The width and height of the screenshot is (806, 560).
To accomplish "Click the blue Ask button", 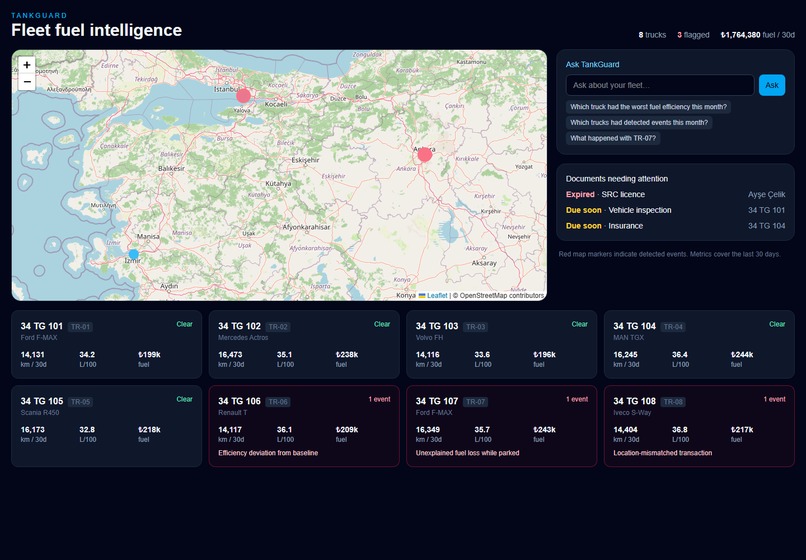I will click(x=772, y=85).
